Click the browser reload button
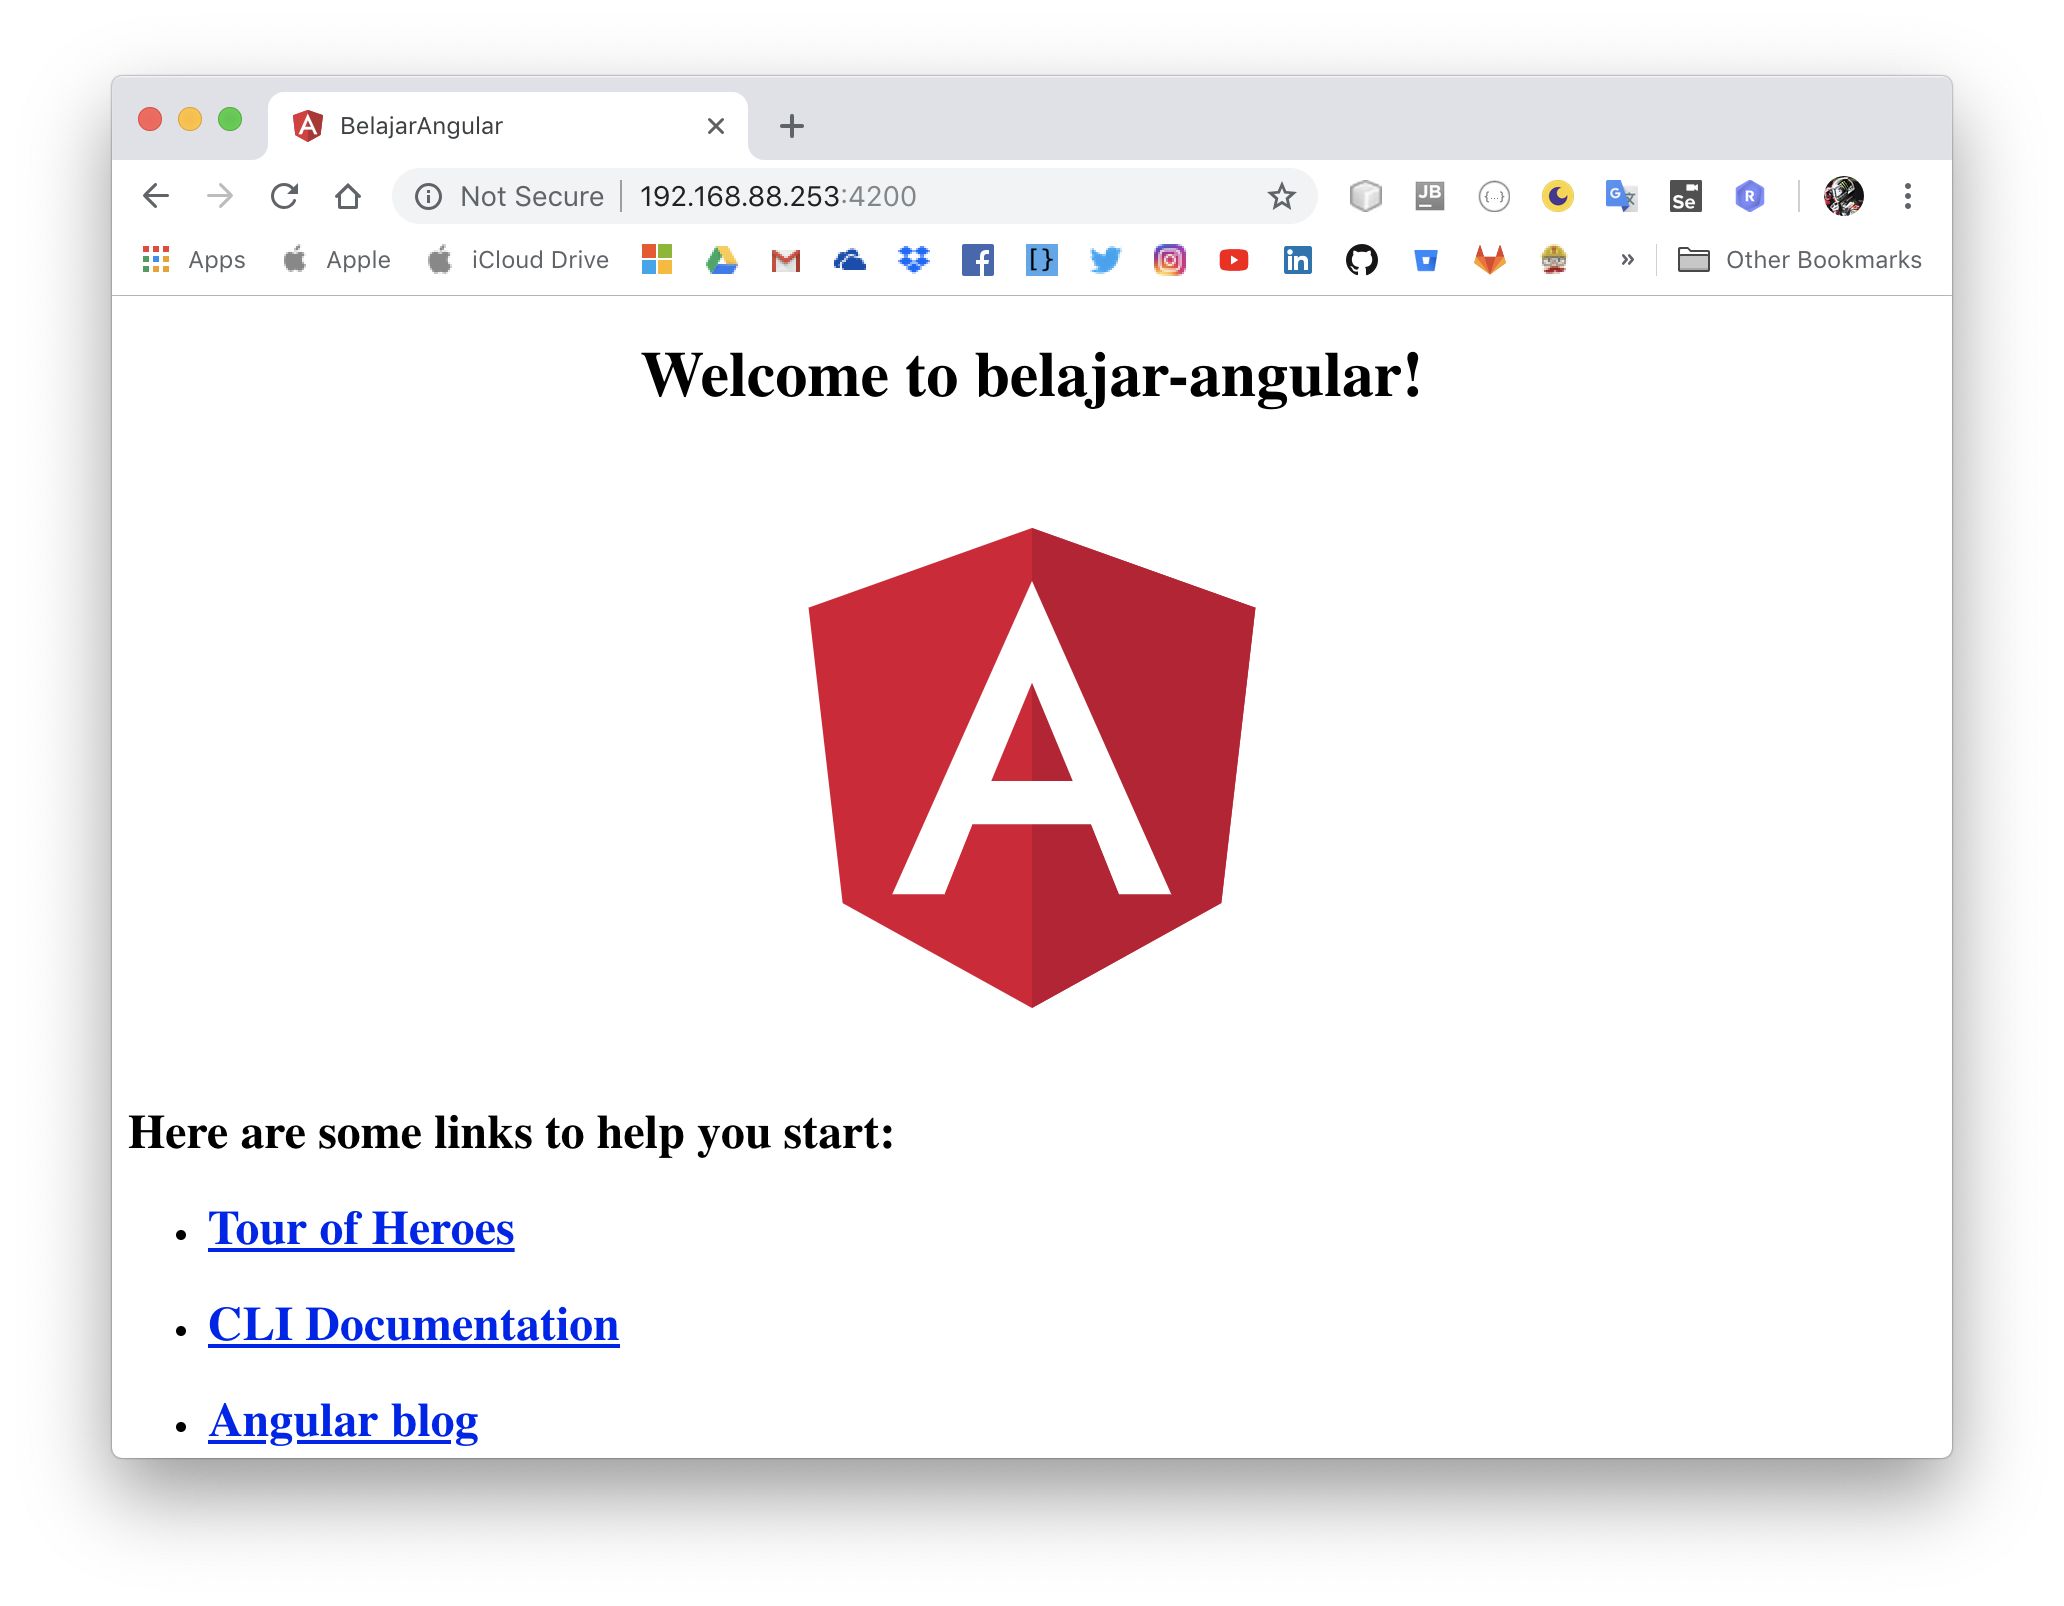The width and height of the screenshot is (2064, 1606). 285,194
